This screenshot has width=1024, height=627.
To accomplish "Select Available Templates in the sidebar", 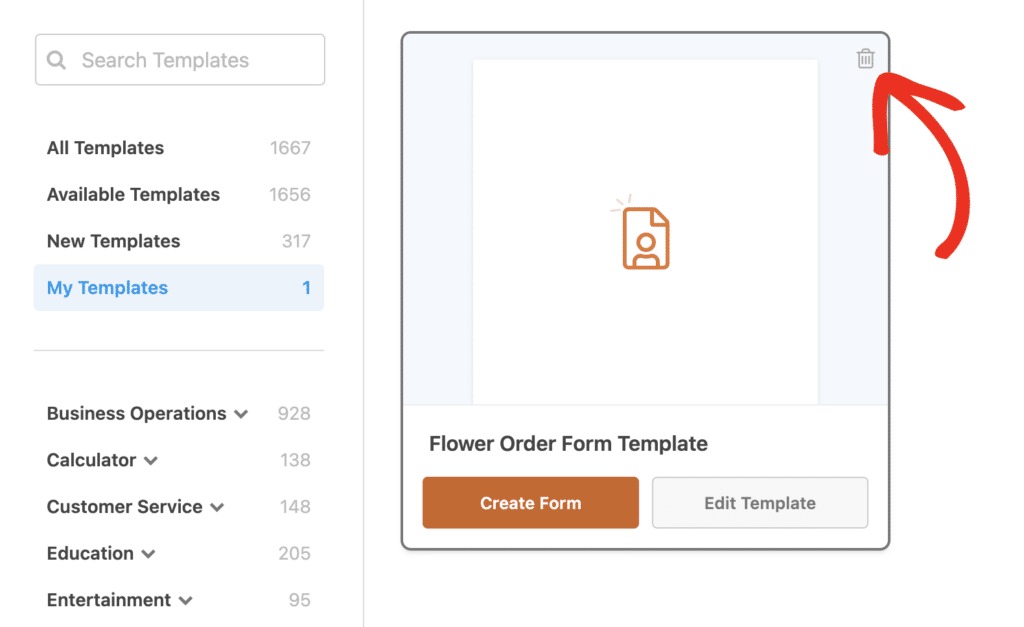I will click(x=133, y=194).
